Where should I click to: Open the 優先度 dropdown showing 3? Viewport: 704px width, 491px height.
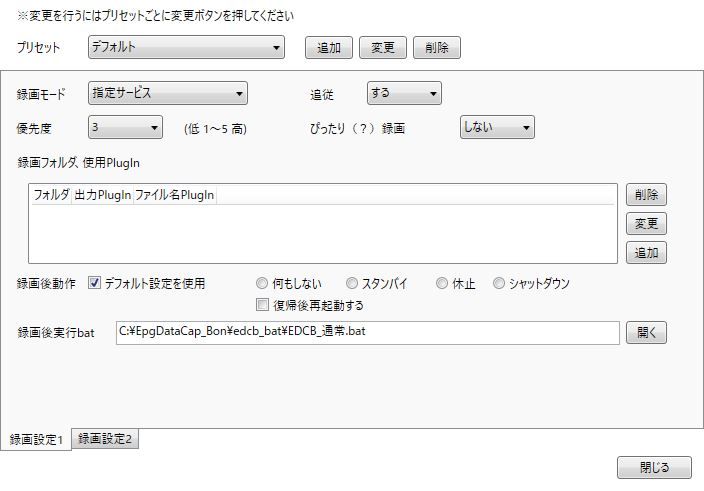[x=125, y=127]
